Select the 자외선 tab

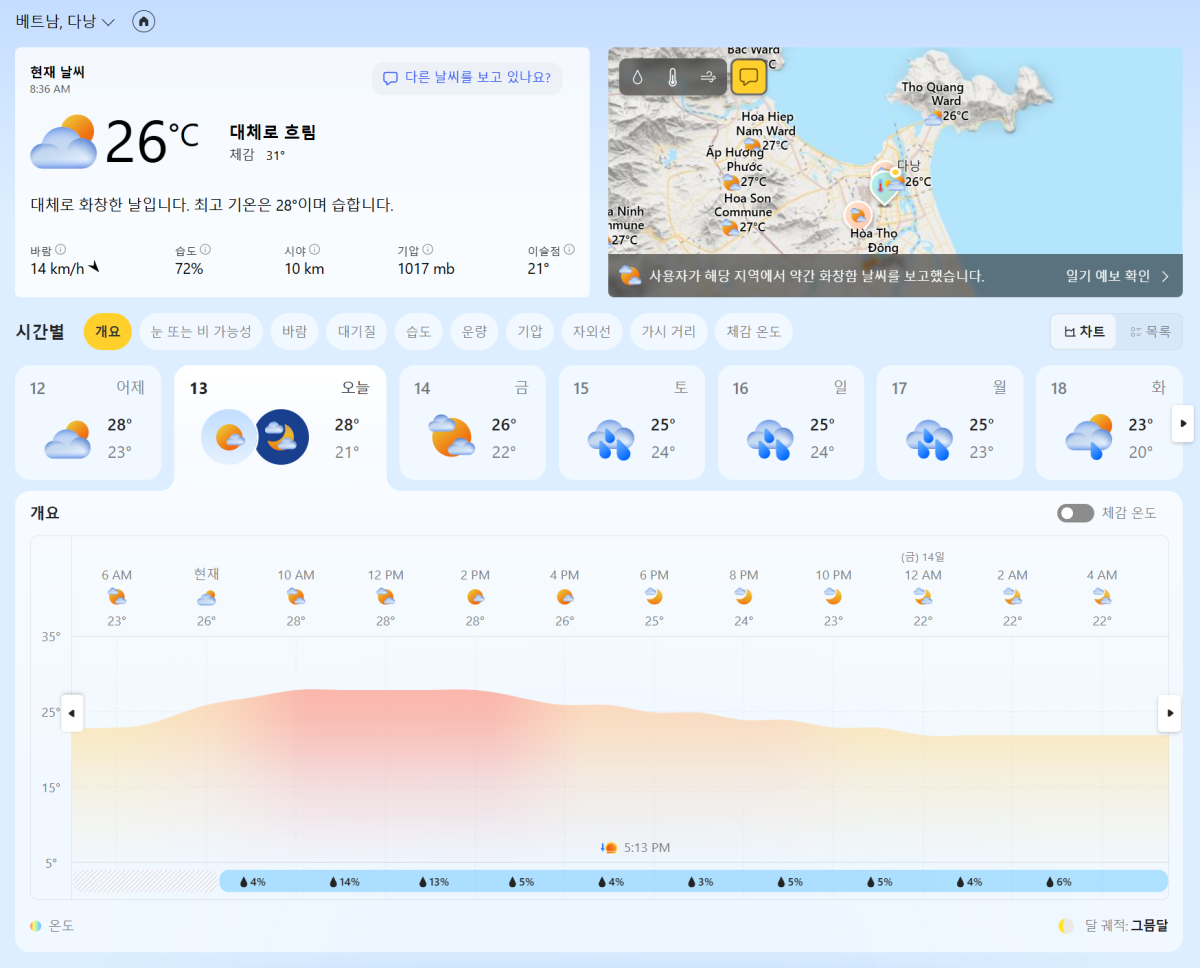point(591,332)
